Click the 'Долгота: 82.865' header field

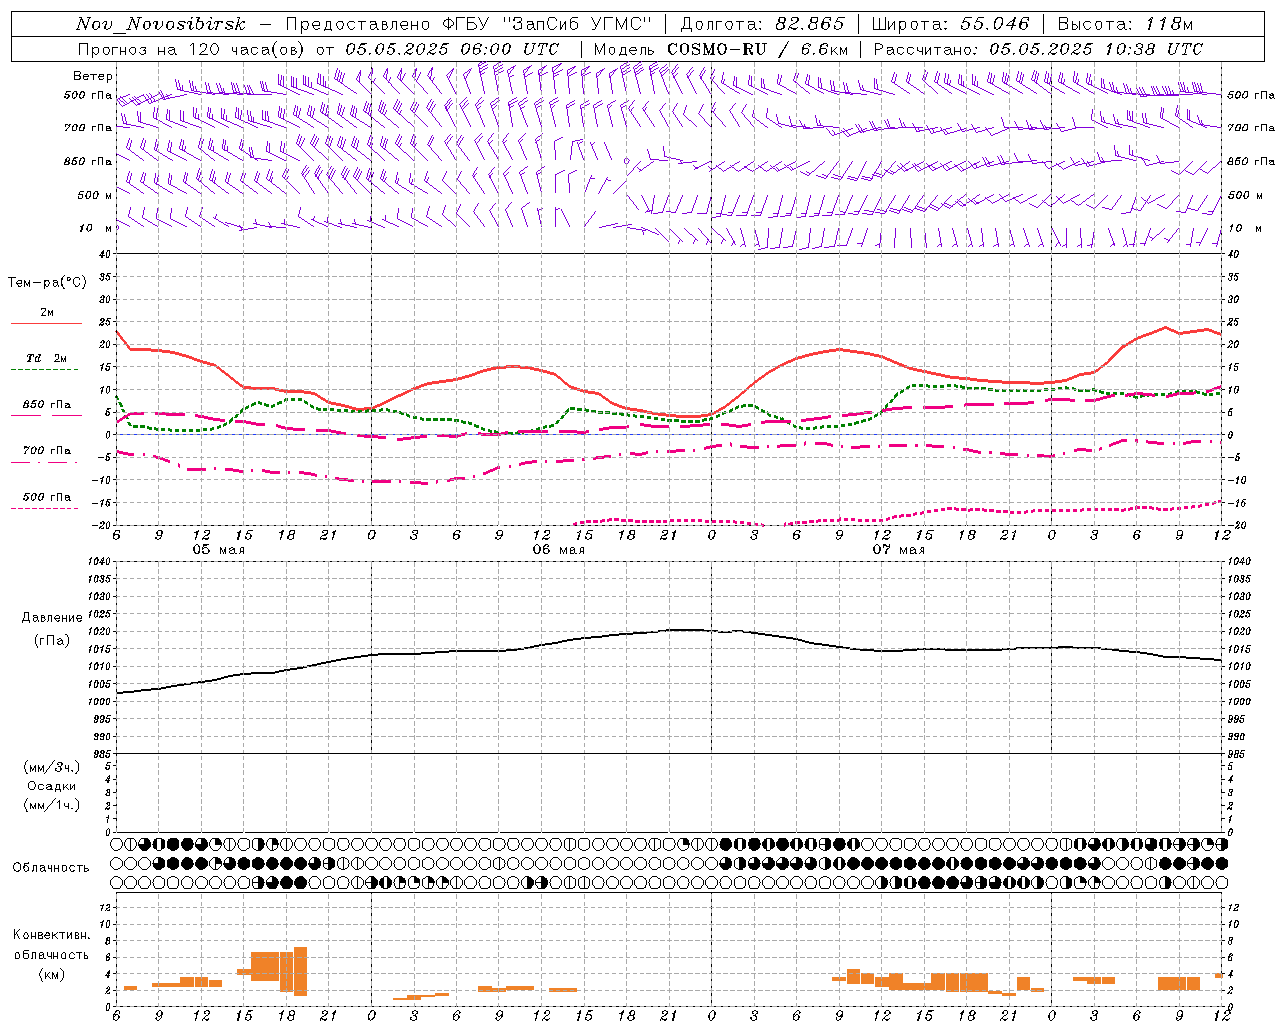[762, 24]
